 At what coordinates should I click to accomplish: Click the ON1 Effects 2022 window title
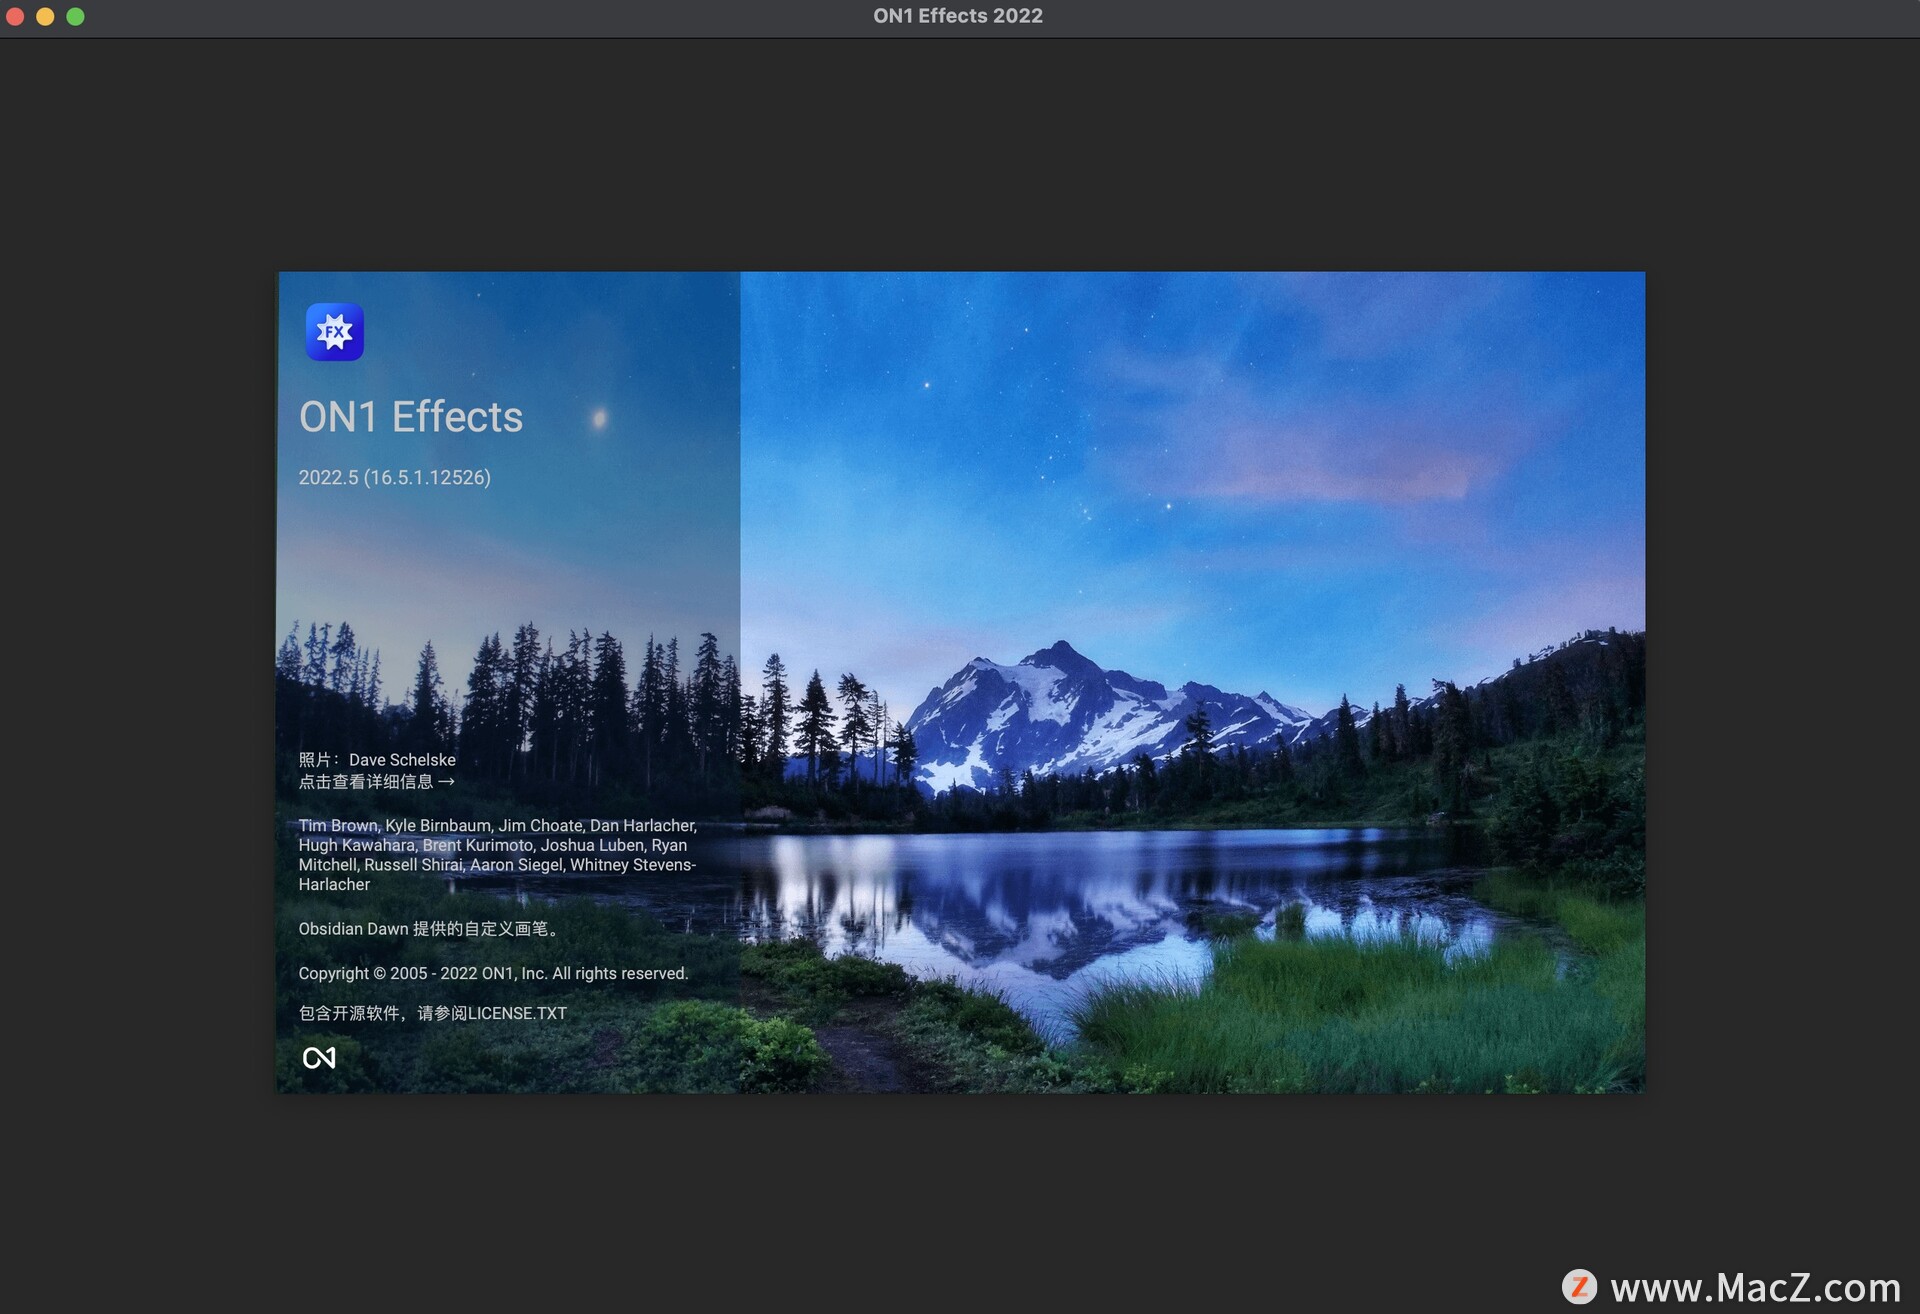[958, 16]
